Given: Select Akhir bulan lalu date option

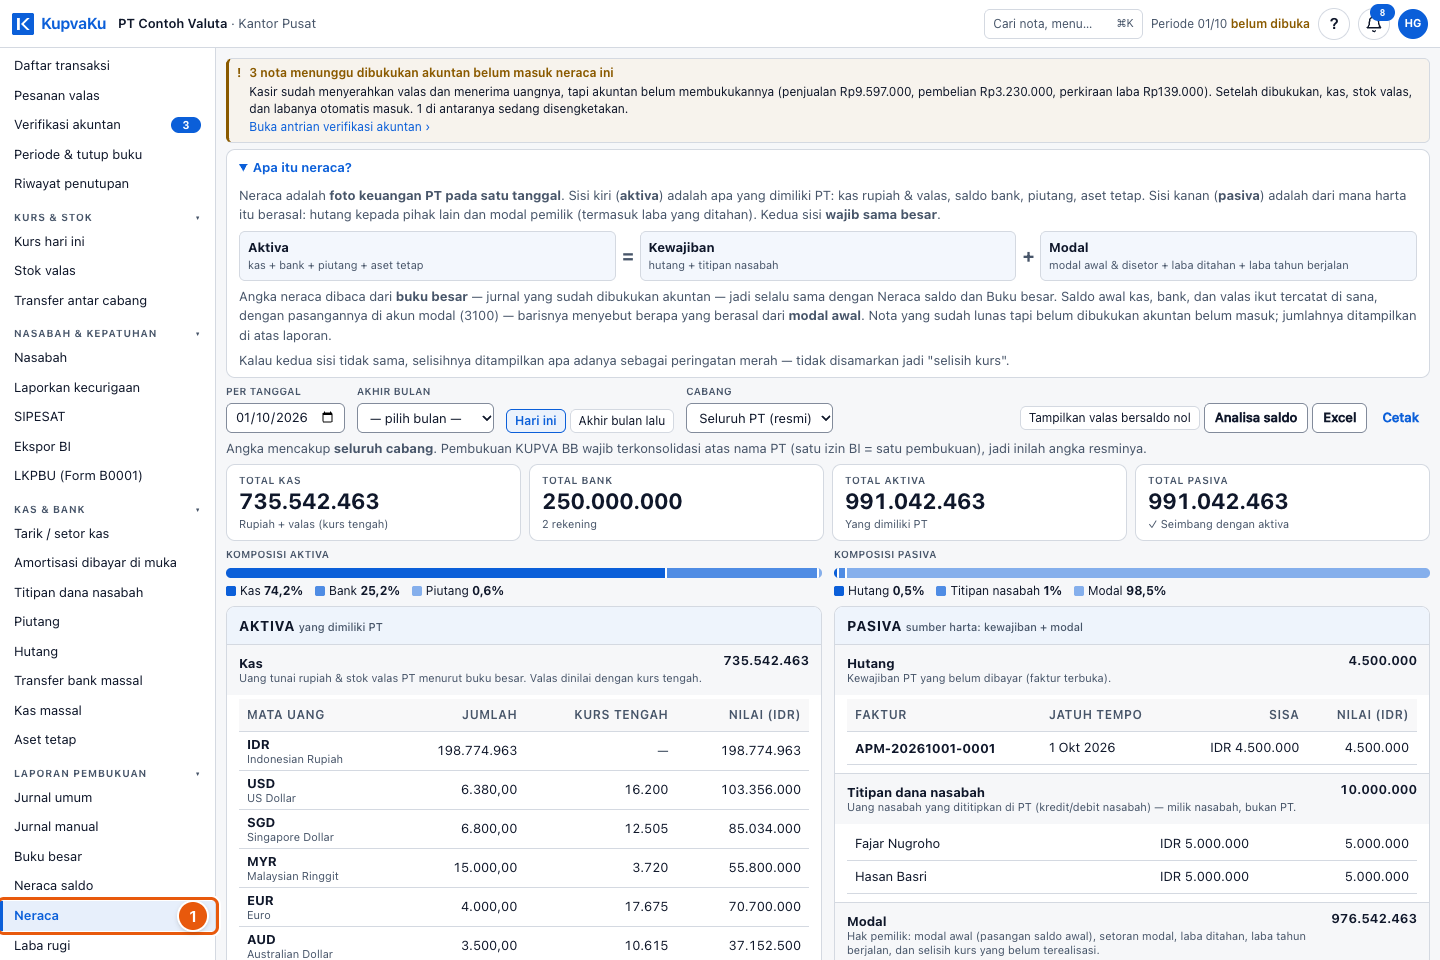Looking at the screenshot, I should pyautogui.click(x=622, y=421).
